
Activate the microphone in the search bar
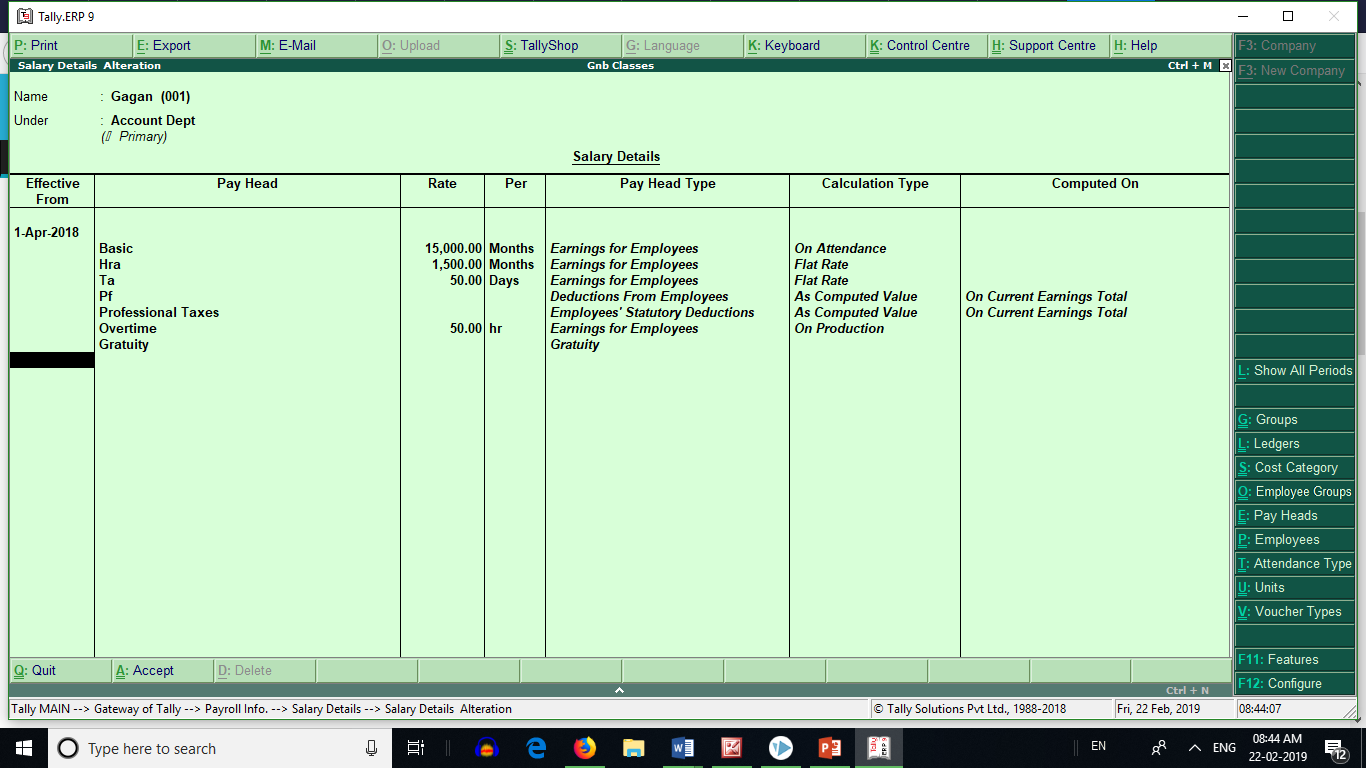371,747
